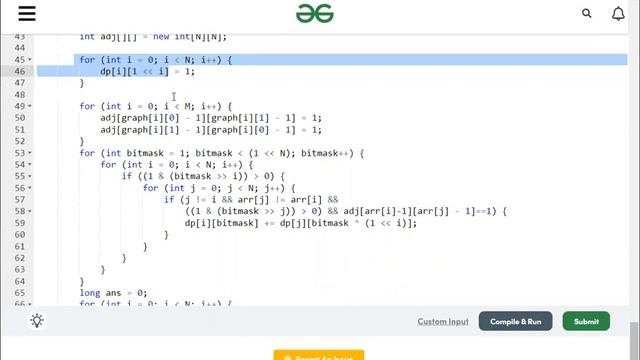Click the Report An Issue button

tap(319, 355)
